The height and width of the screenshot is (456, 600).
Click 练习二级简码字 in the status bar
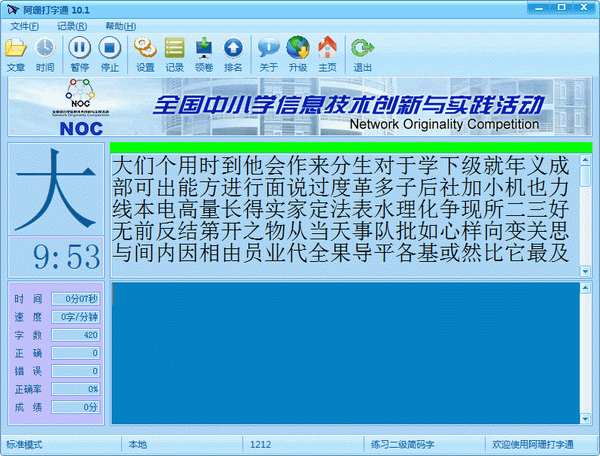coord(403,445)
